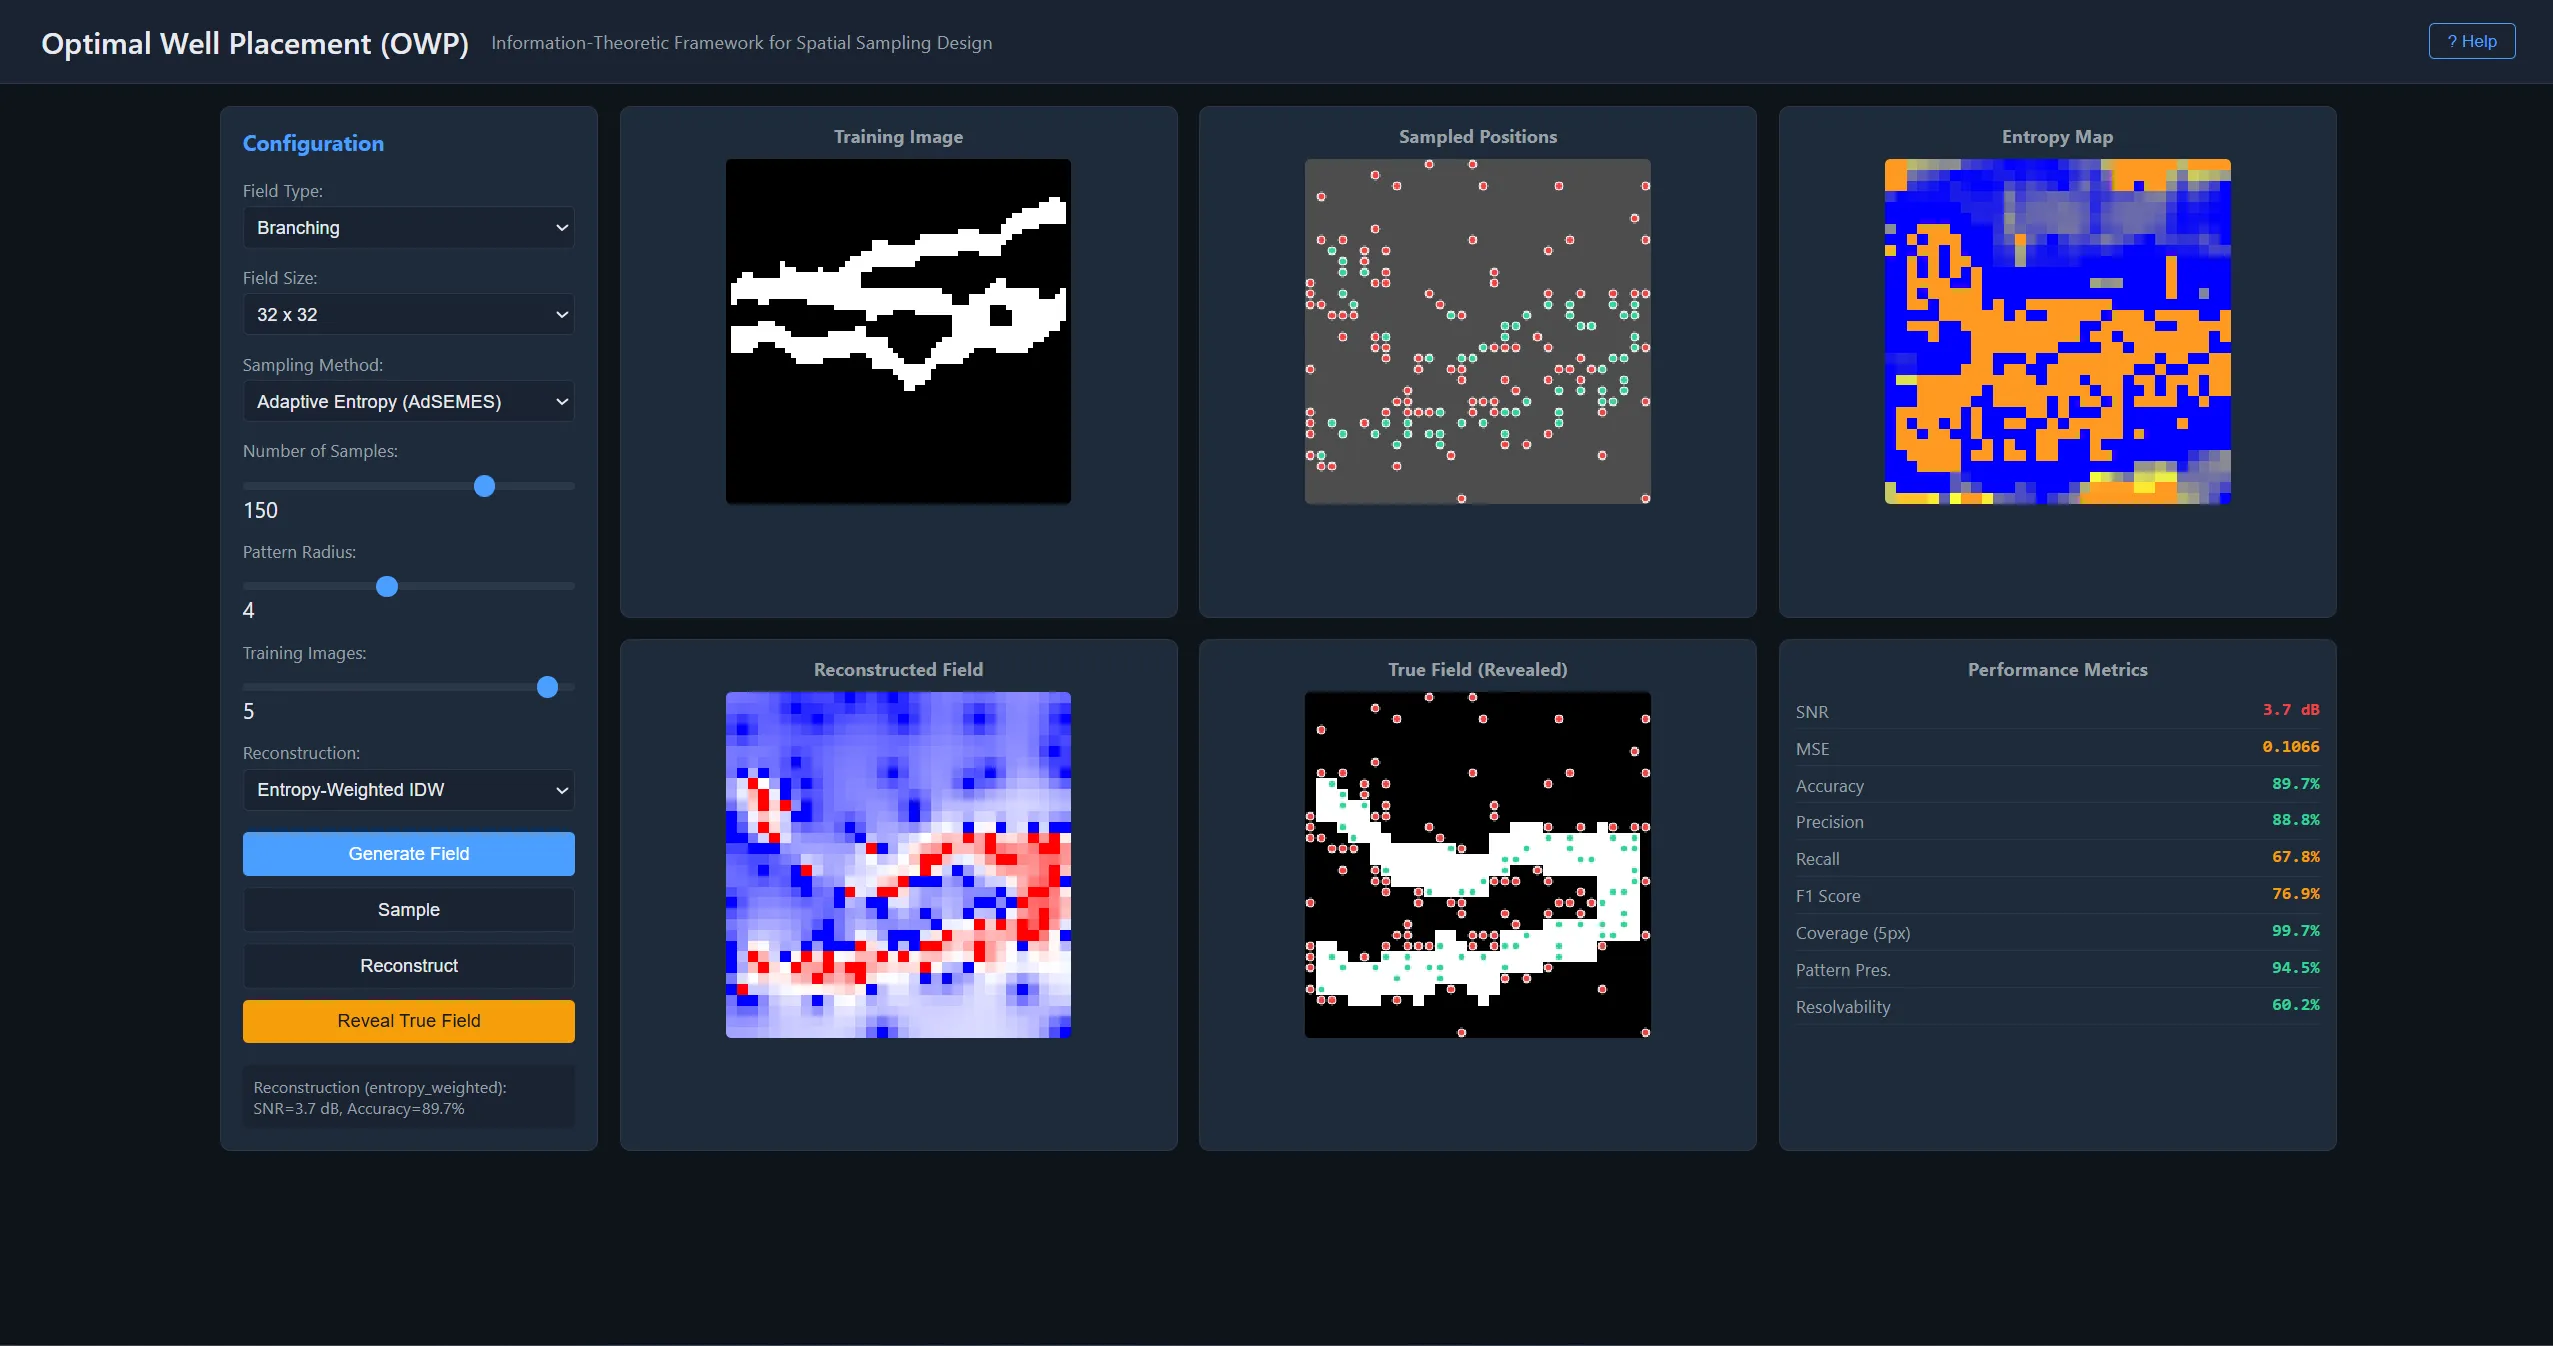Move the Training Images slider

pos(546,687)
